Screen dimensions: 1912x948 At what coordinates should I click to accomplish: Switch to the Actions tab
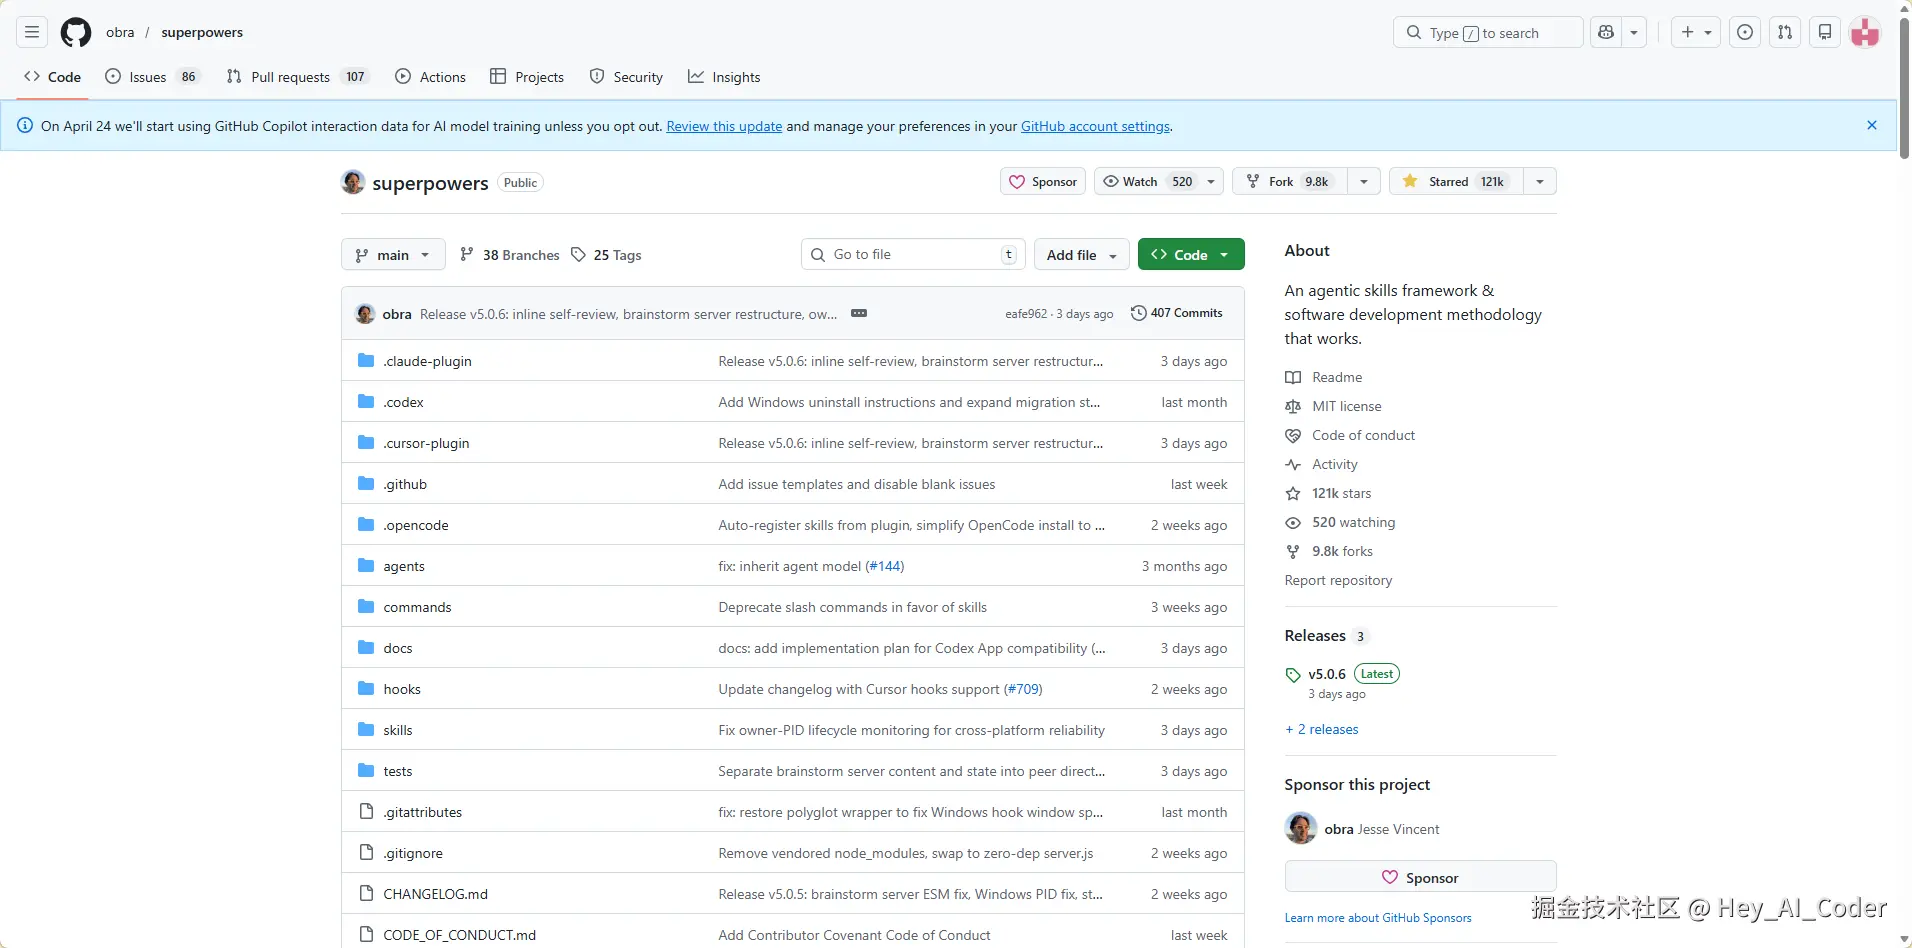pyautogui.click(x=431, y=77)
